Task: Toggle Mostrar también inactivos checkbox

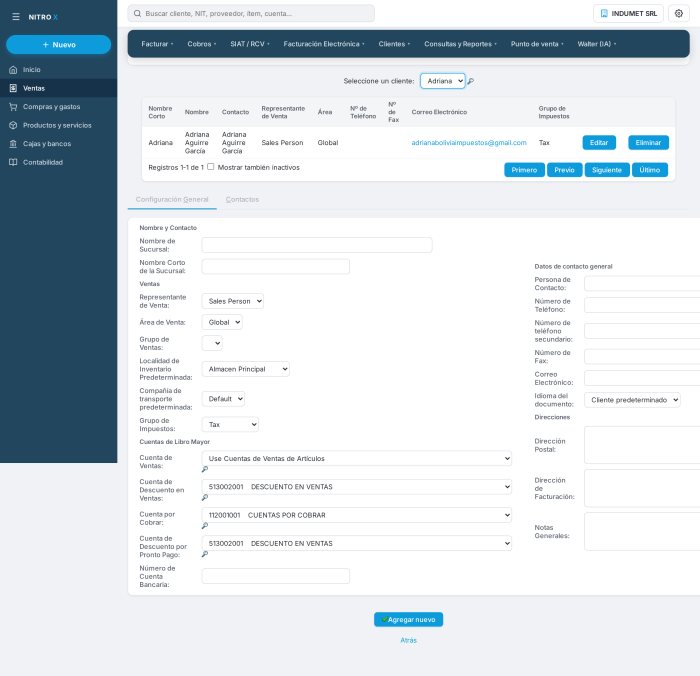Action: [211, 167]
